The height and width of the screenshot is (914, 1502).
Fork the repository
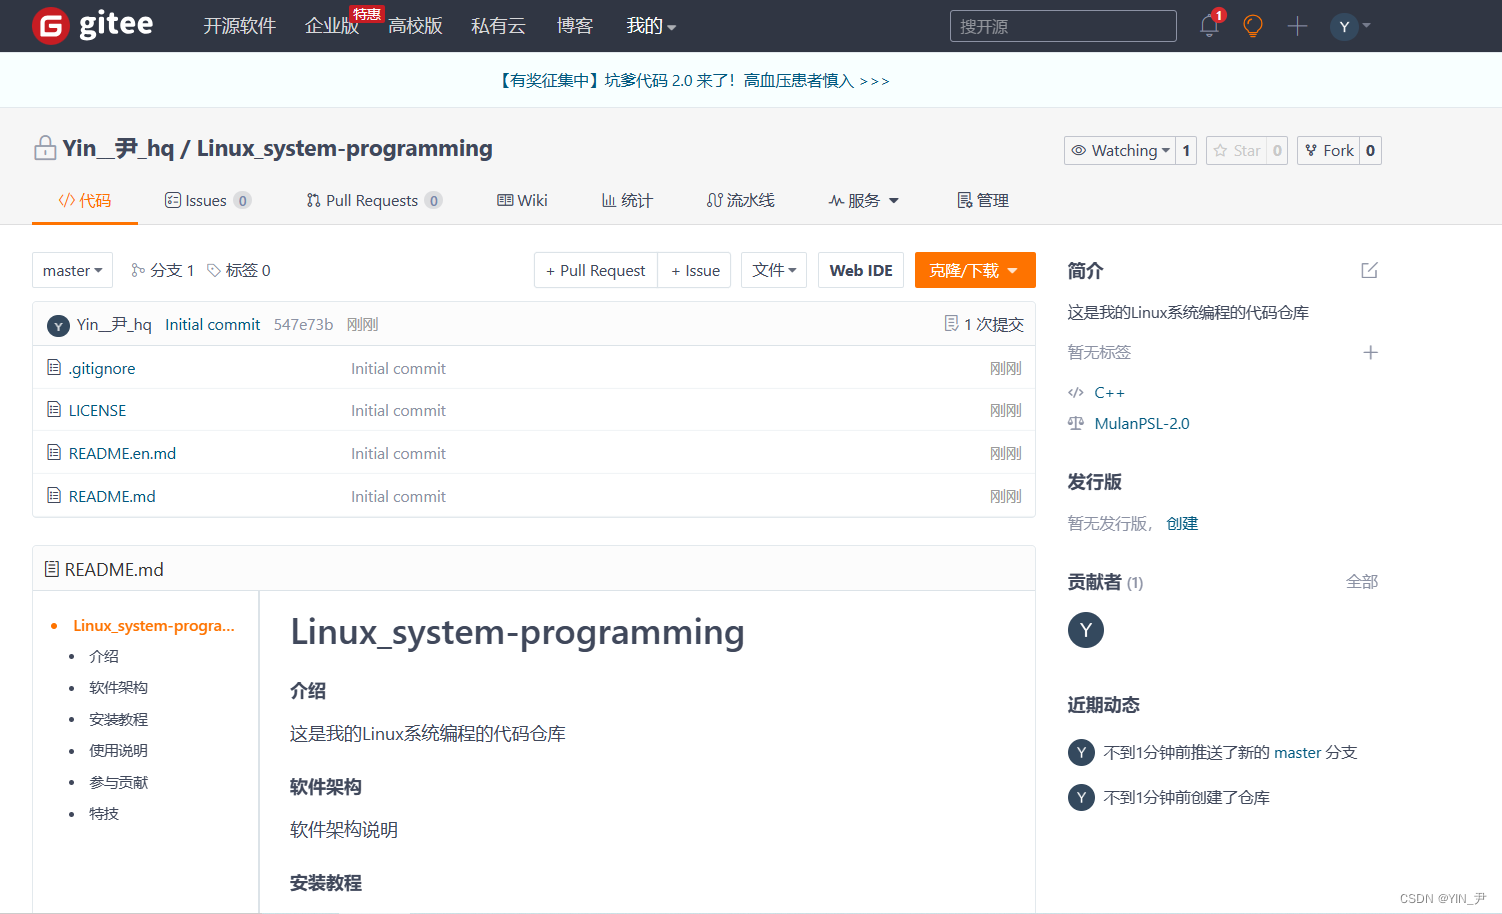click(1329, 150)
